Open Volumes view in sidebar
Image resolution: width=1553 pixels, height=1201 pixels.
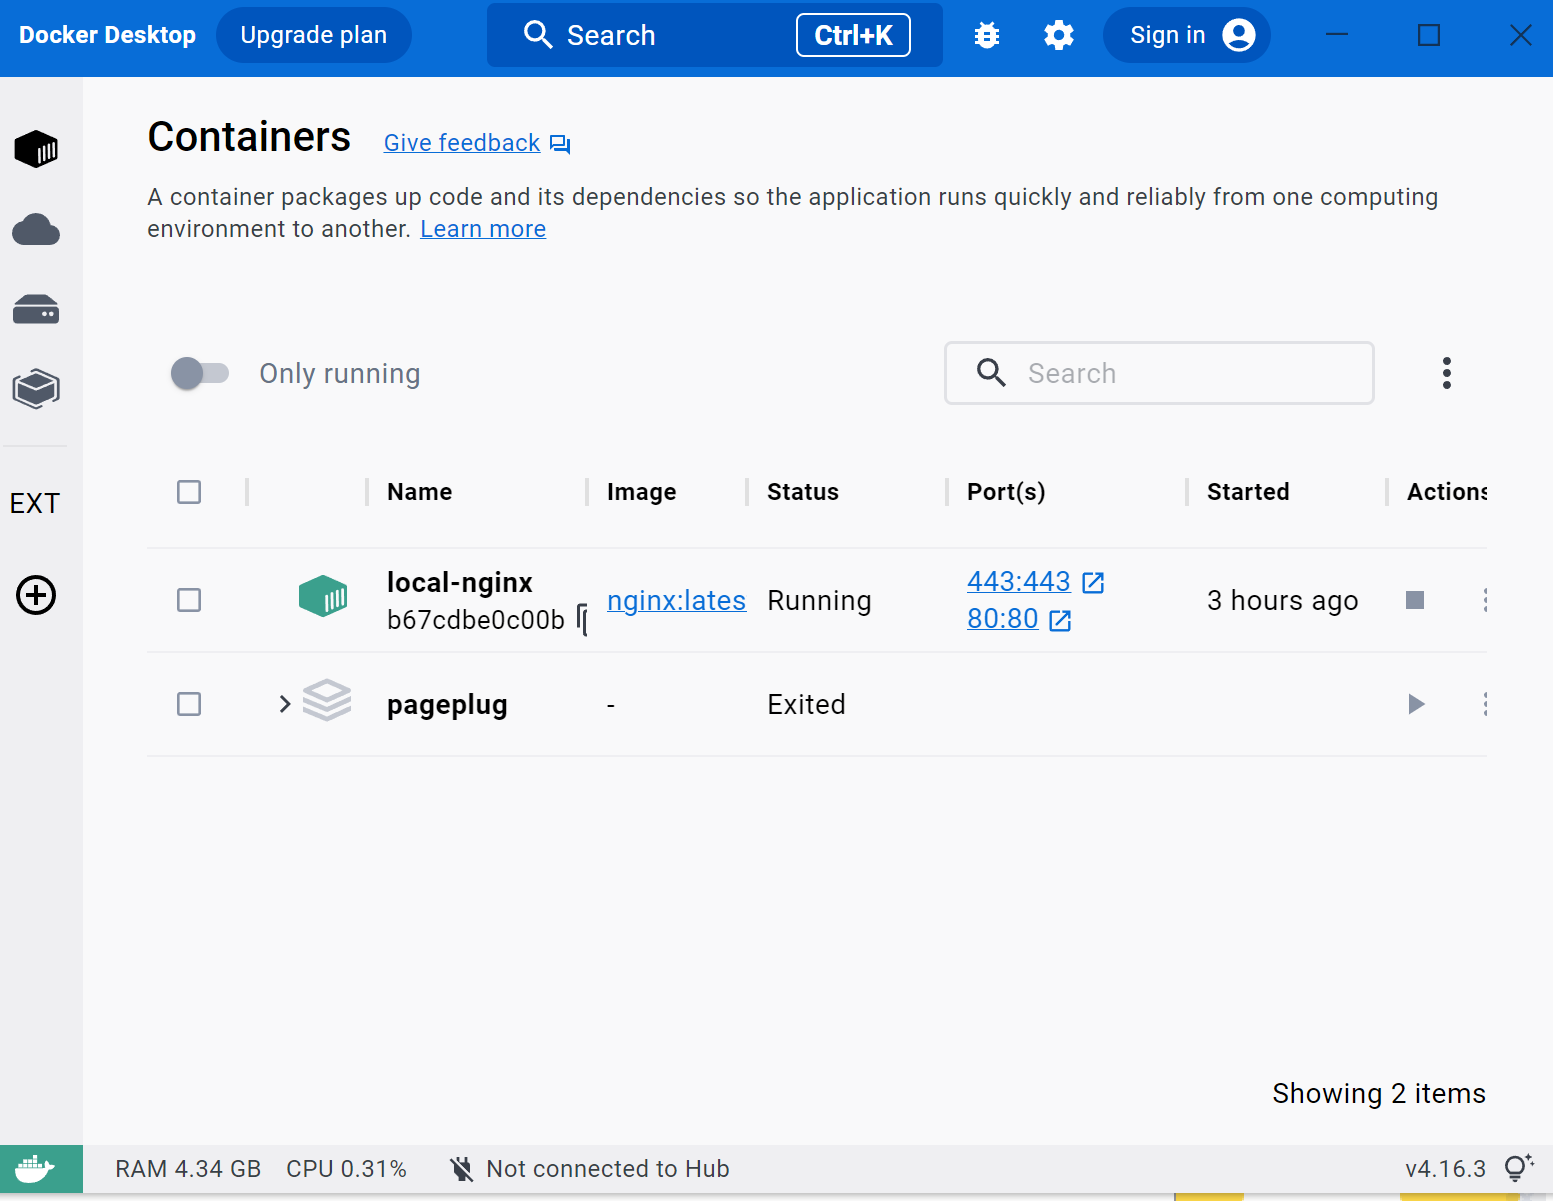coord(36,309)
